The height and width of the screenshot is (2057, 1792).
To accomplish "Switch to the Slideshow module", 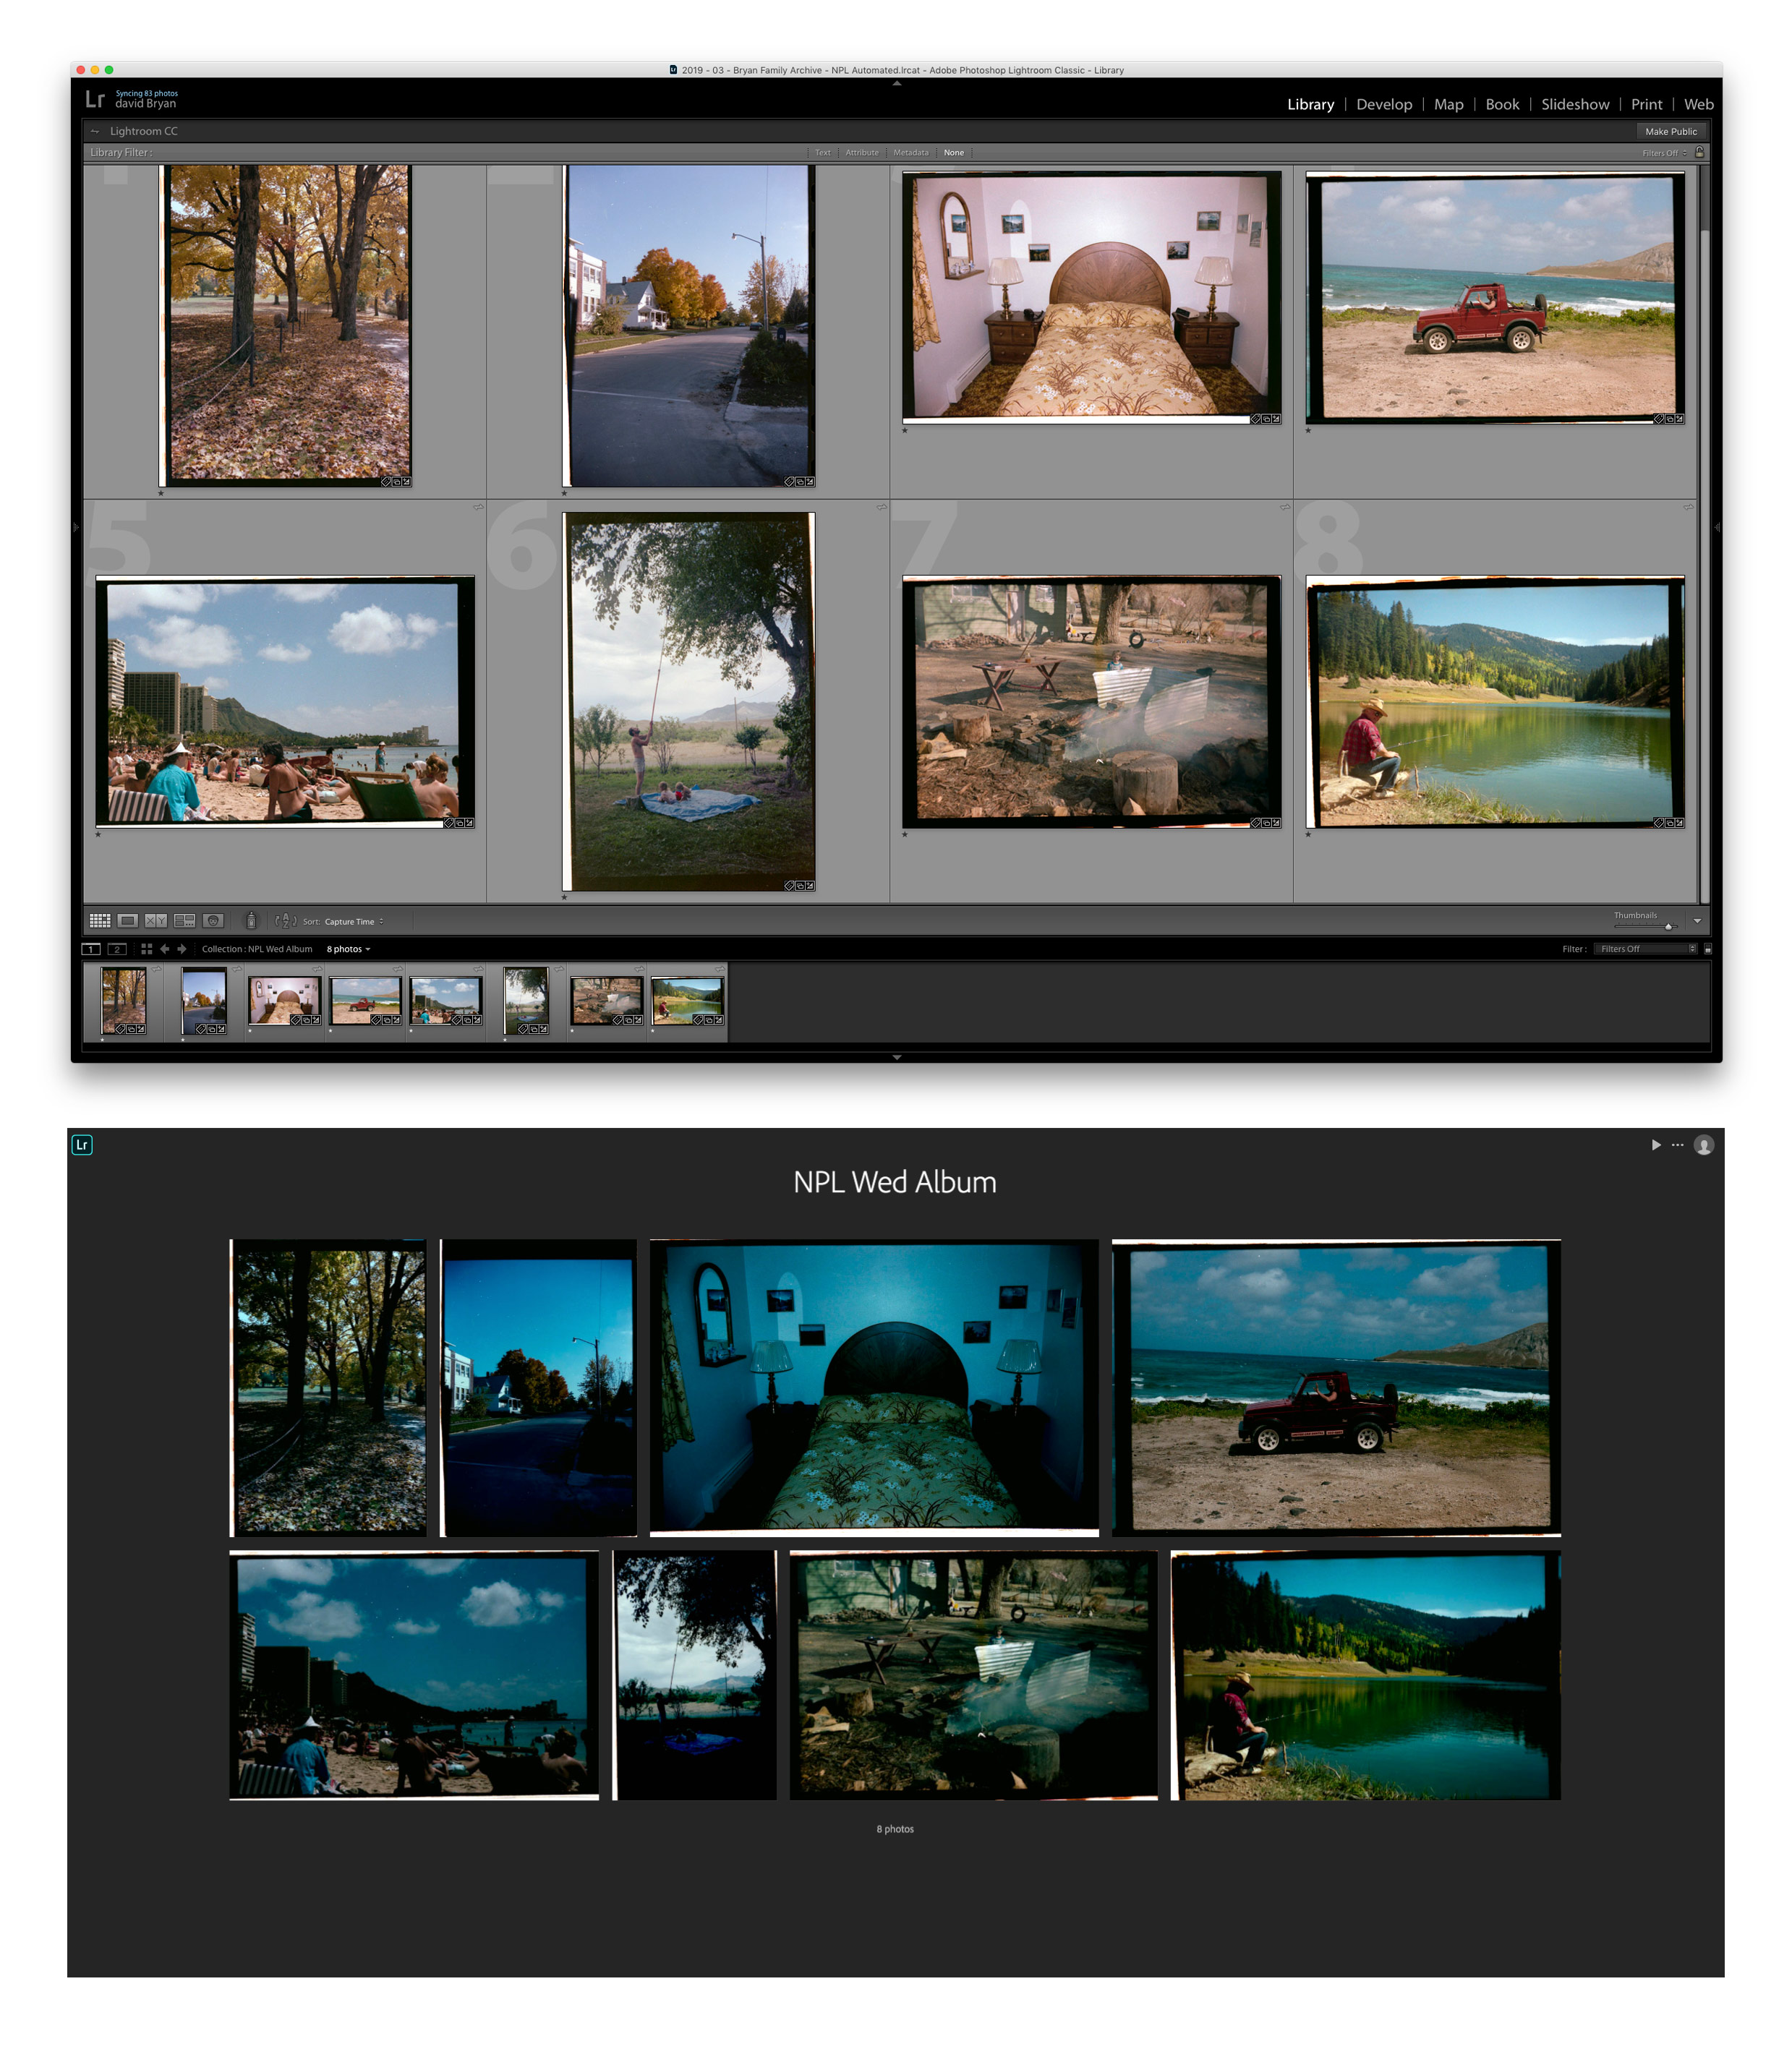I will click(x=1575, y=104).
